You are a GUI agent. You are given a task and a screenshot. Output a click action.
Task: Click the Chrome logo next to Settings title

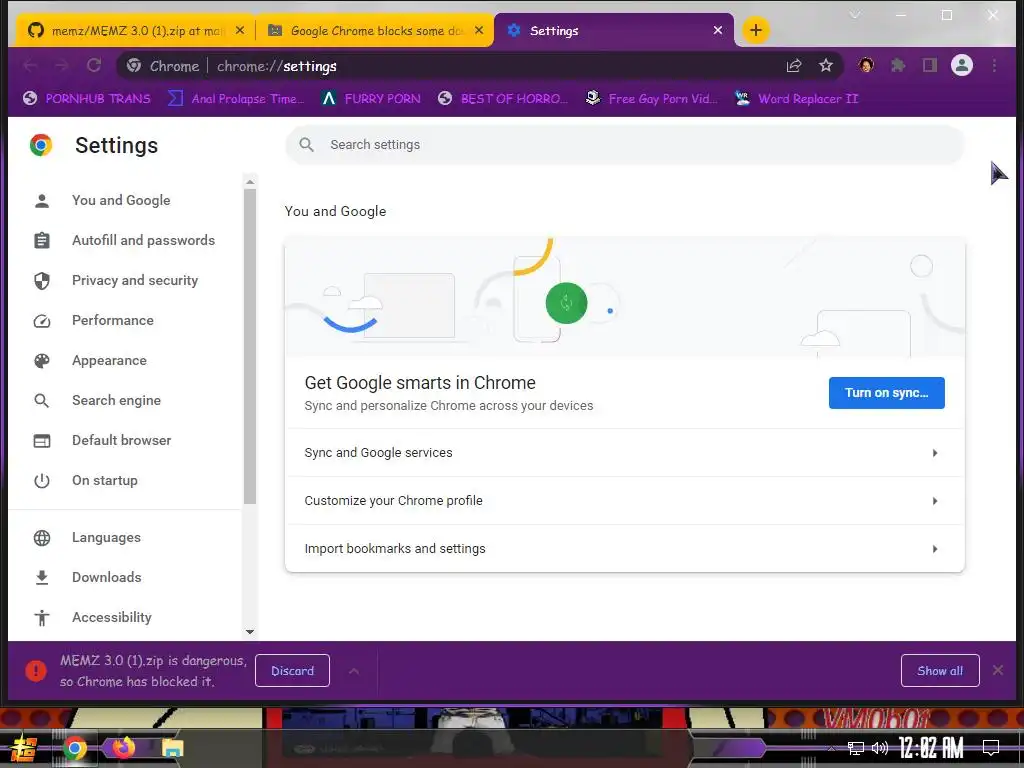point(40,145)
